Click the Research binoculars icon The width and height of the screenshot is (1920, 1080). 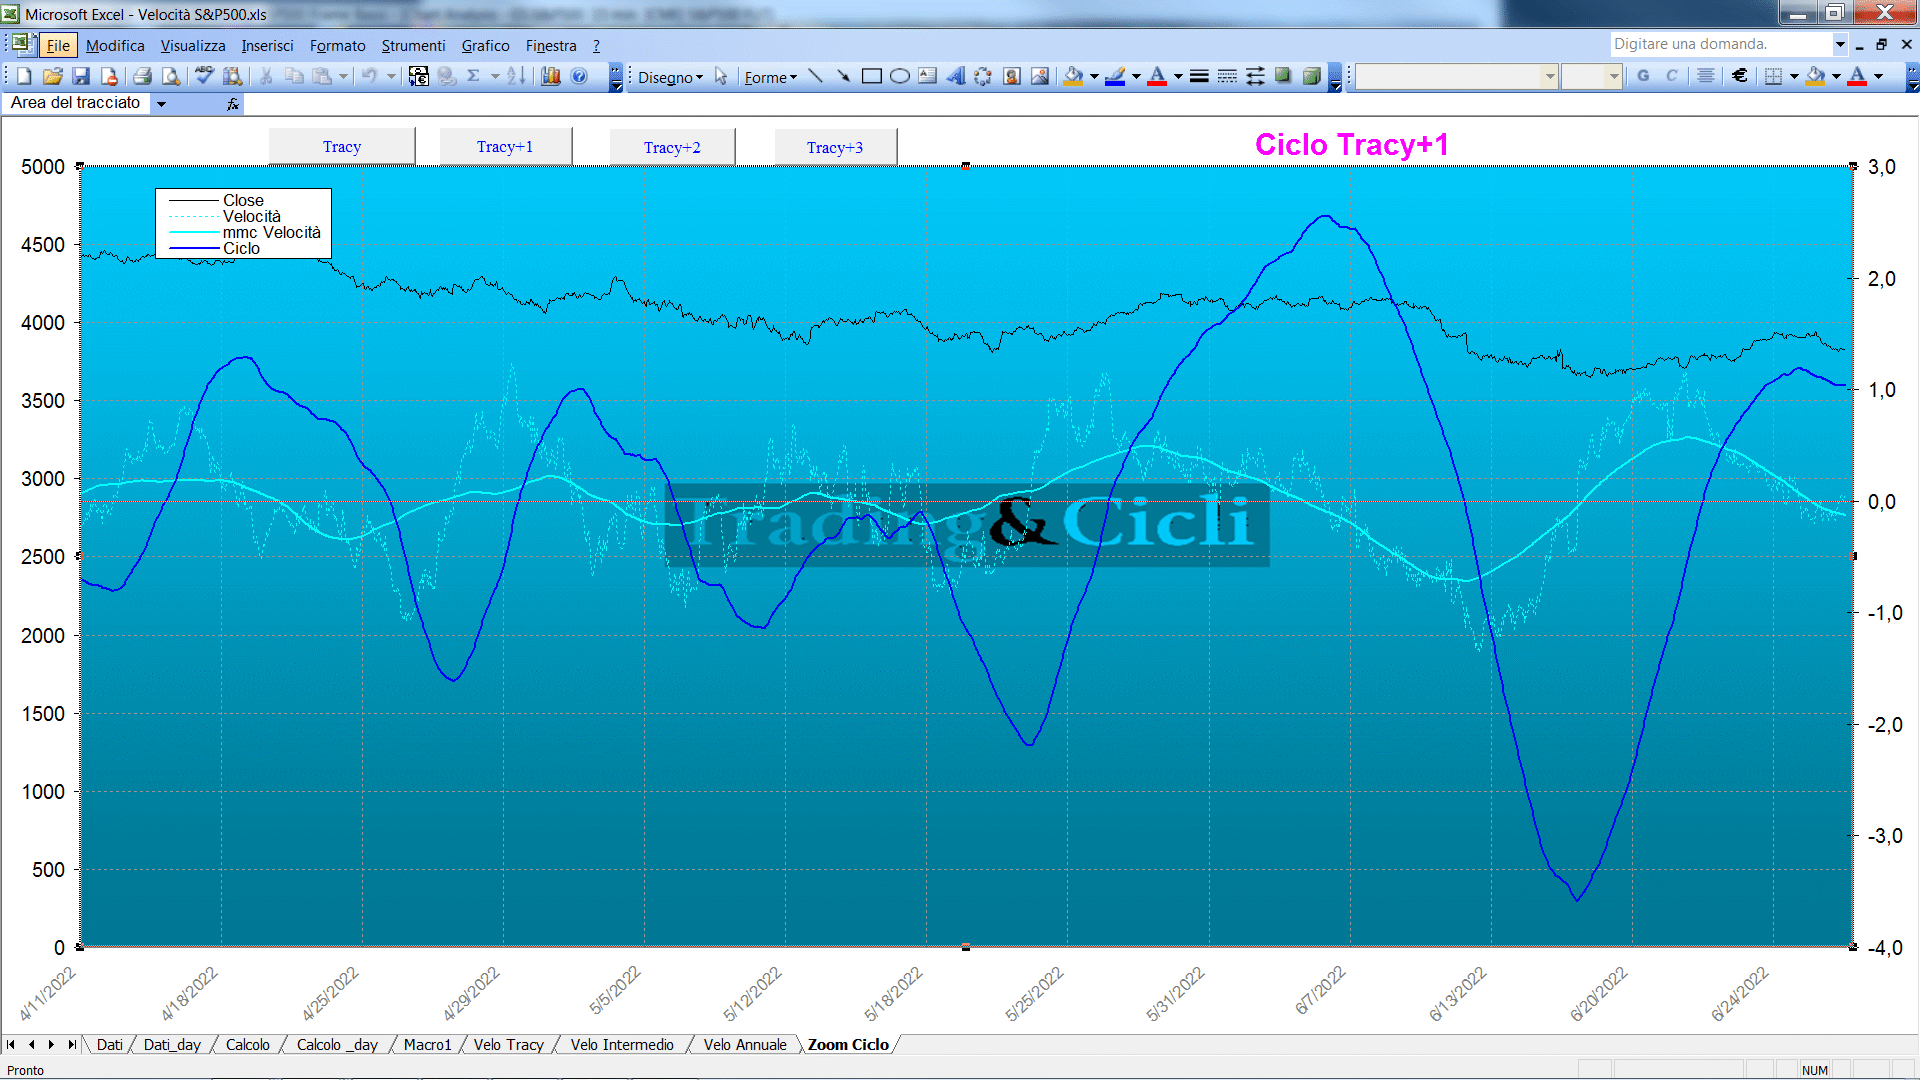pyautogui.click(x=233, y=76)
